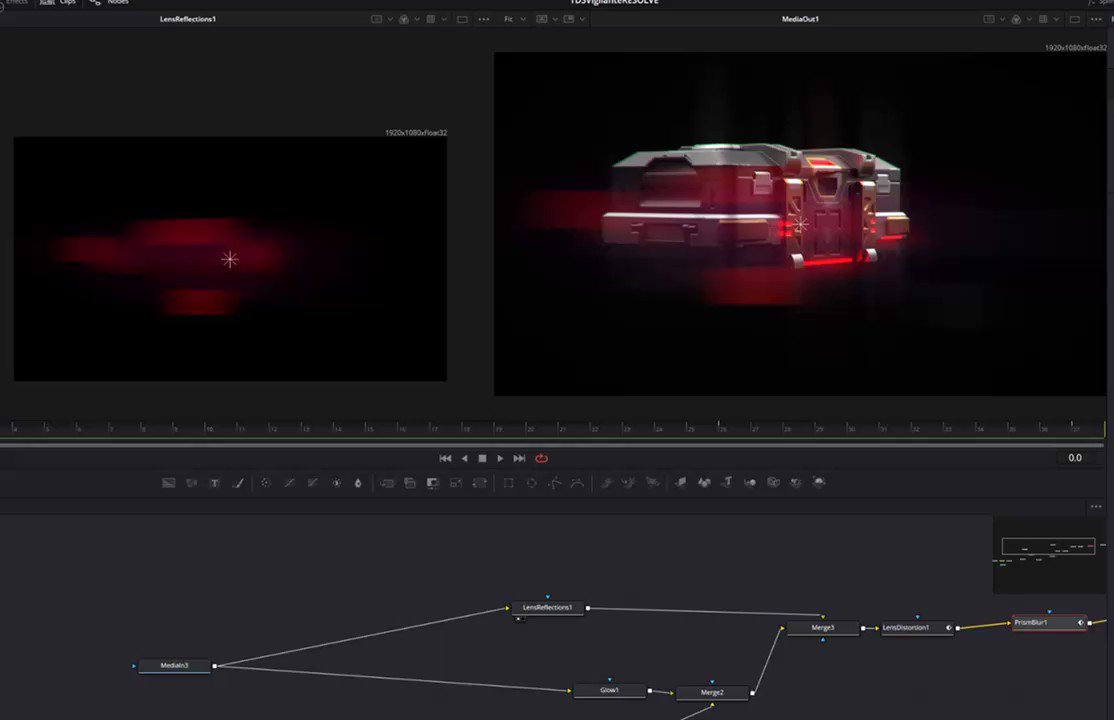The image size is (1114, 720).
Task: Add a Rectangle mask node
Action: 508,483
